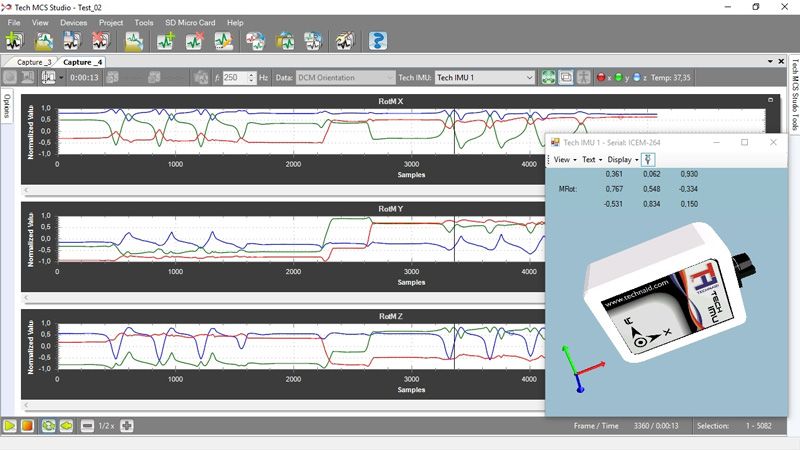The width and height of the screenshot is (800, 450).
Task: Click the loop playback icon
Action: click(47, 426)
